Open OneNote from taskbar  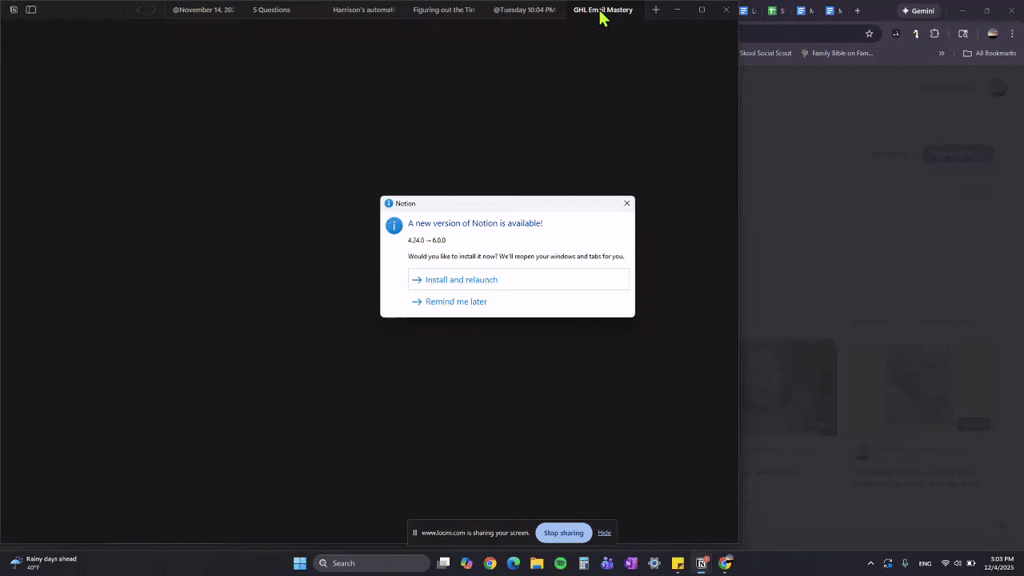[x=631, y=563]
